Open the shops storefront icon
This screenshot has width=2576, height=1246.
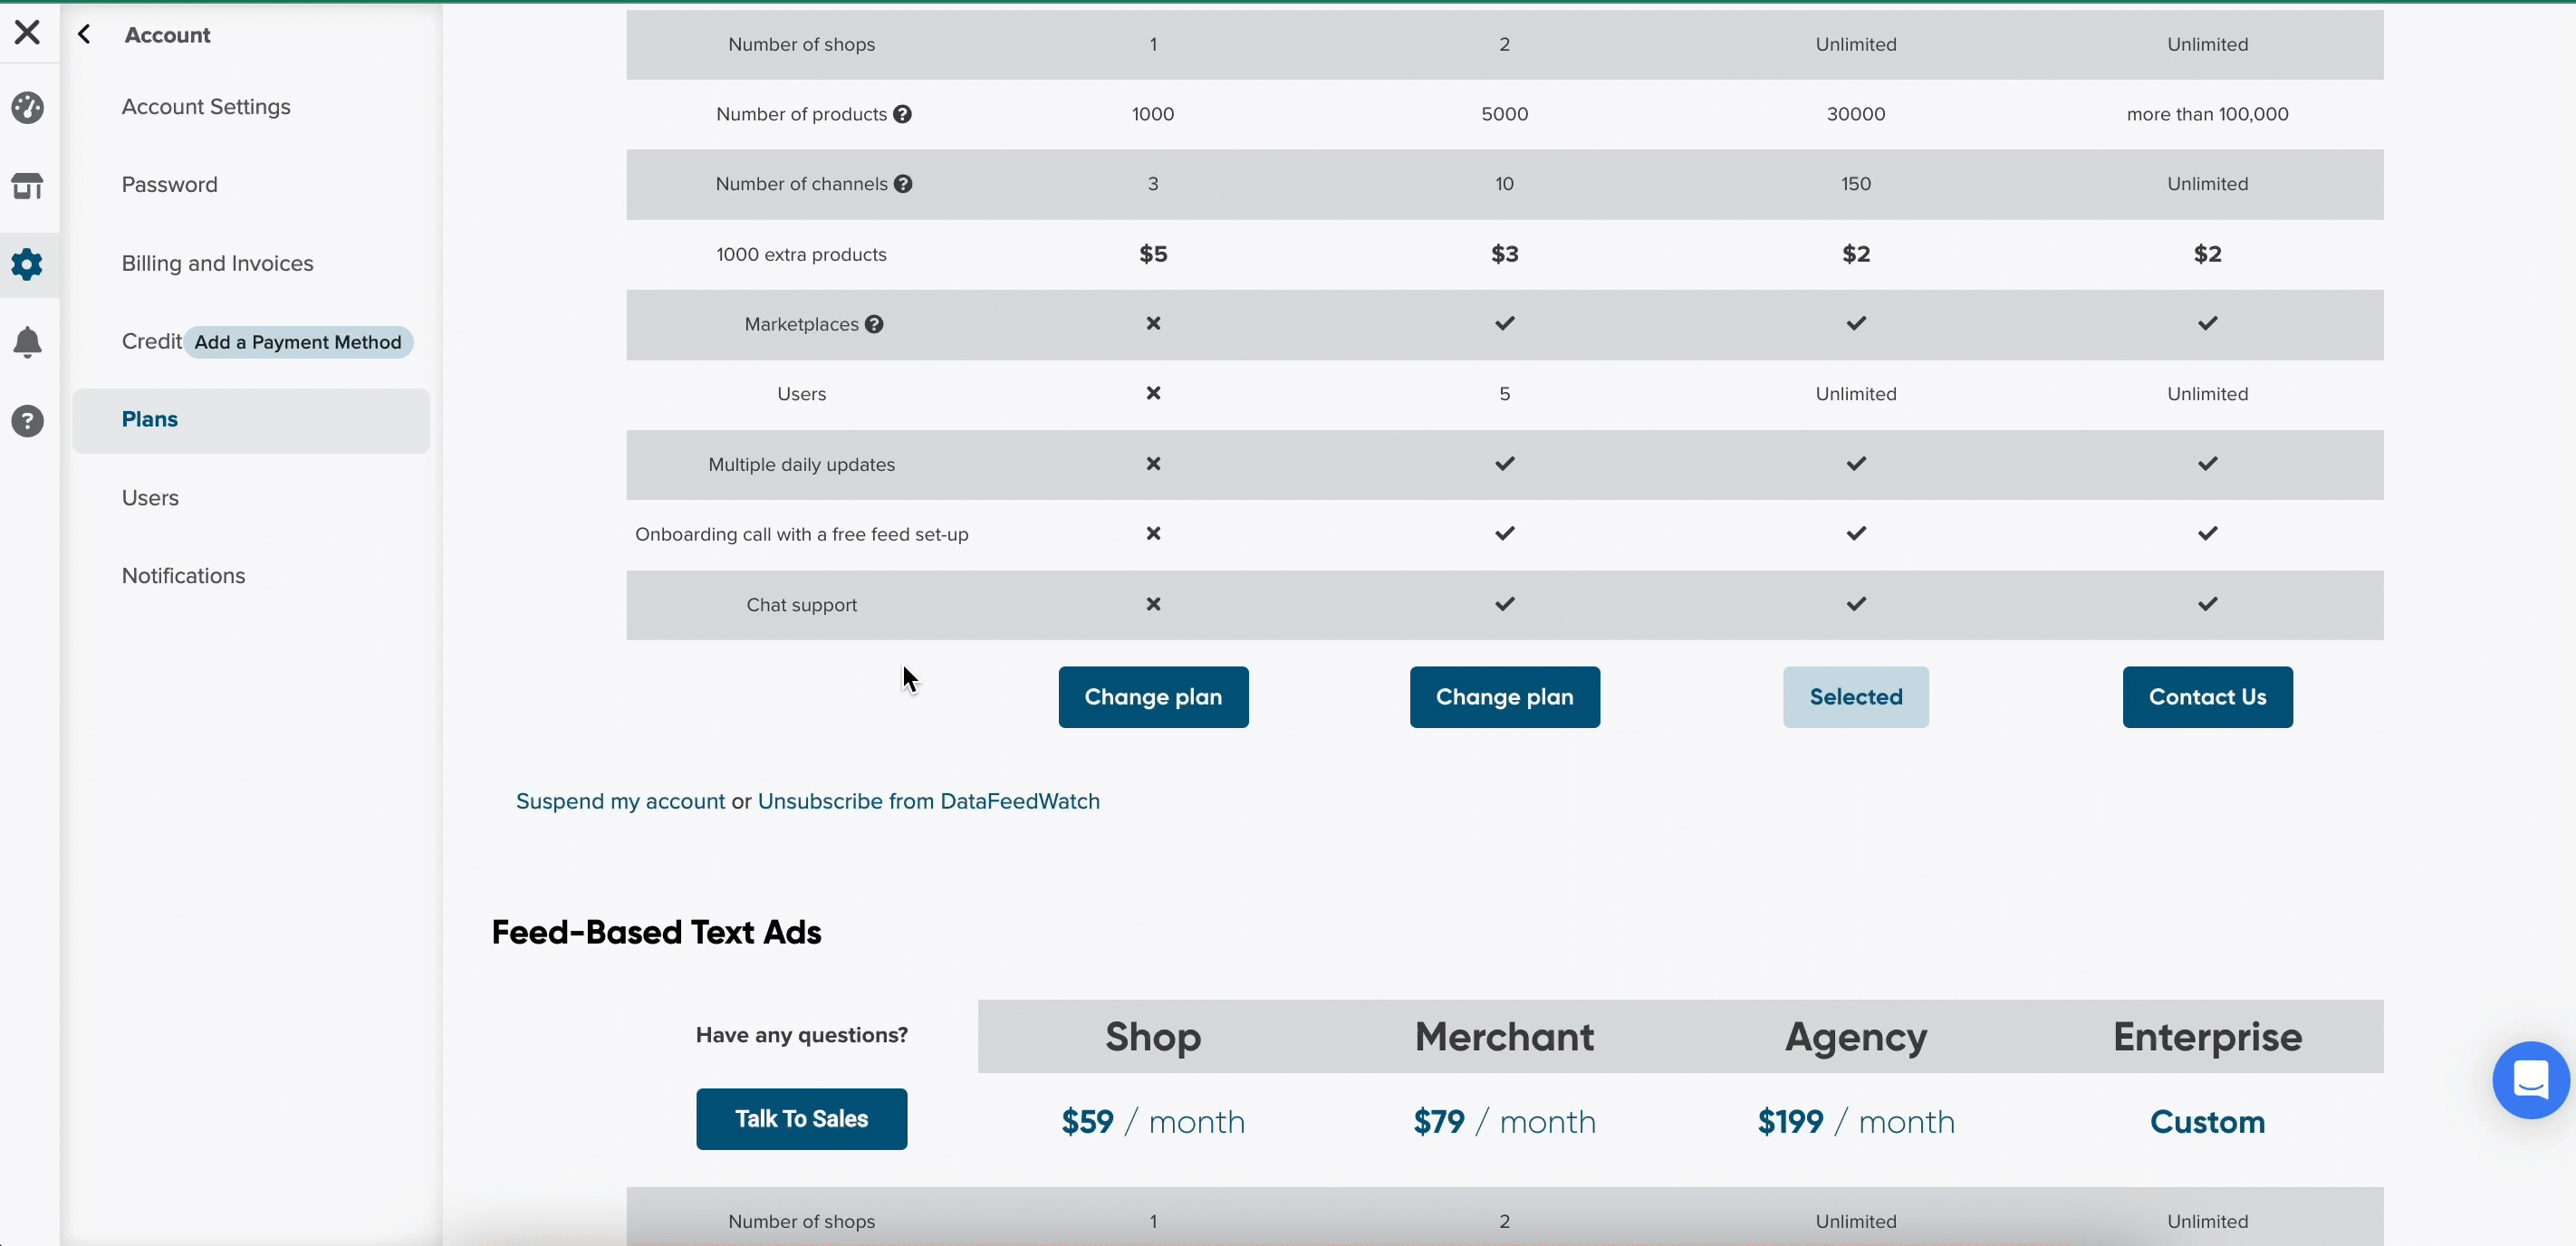coord(28,186)
